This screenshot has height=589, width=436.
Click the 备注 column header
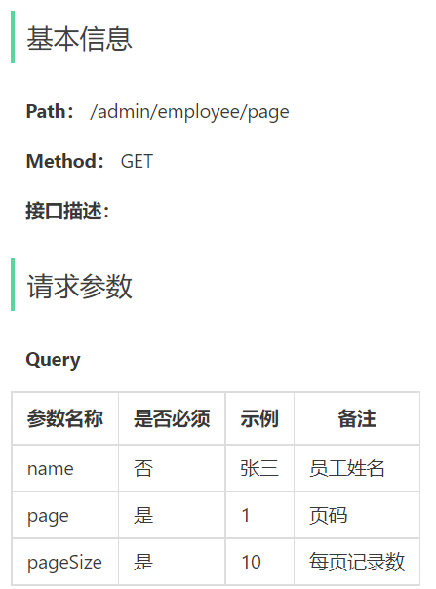tap(357, 418)
